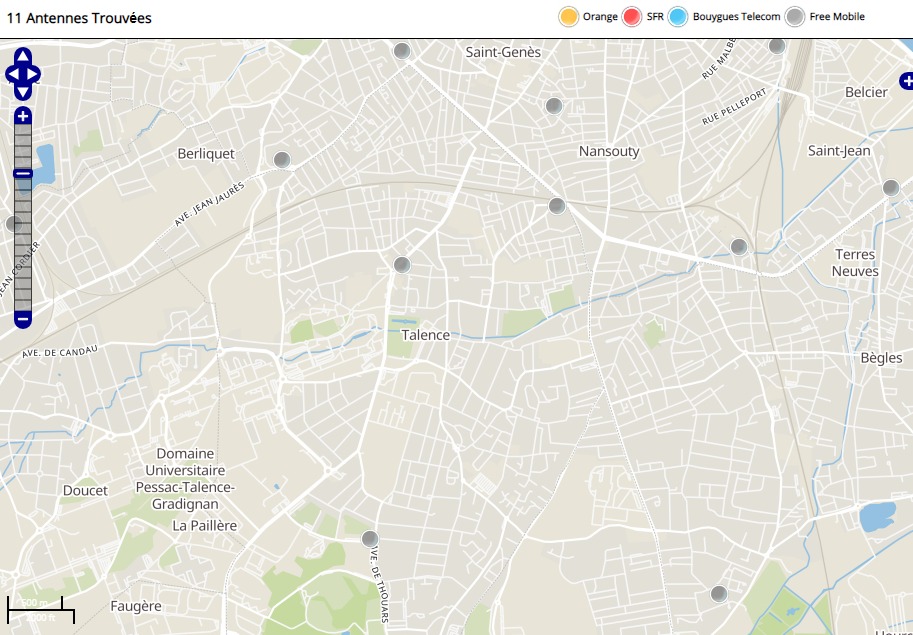Screen dimensions: 913x635
Task: Click the pan up arrow
Action: click(x=23, y=56)
